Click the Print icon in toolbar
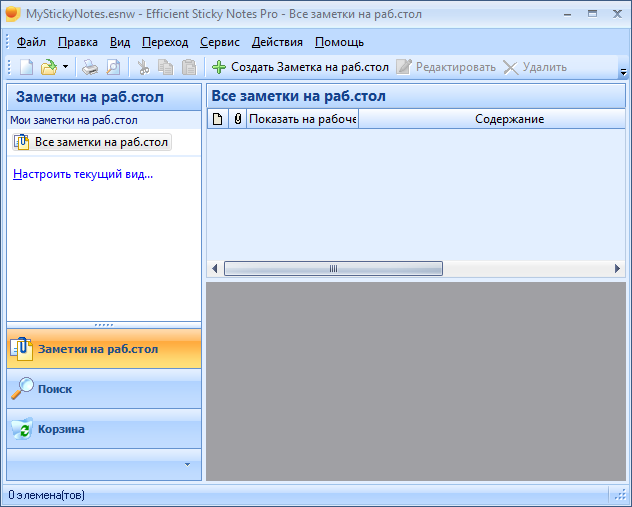Image resolution: width=632 pixels, height=507 pixels. (90, 67)
